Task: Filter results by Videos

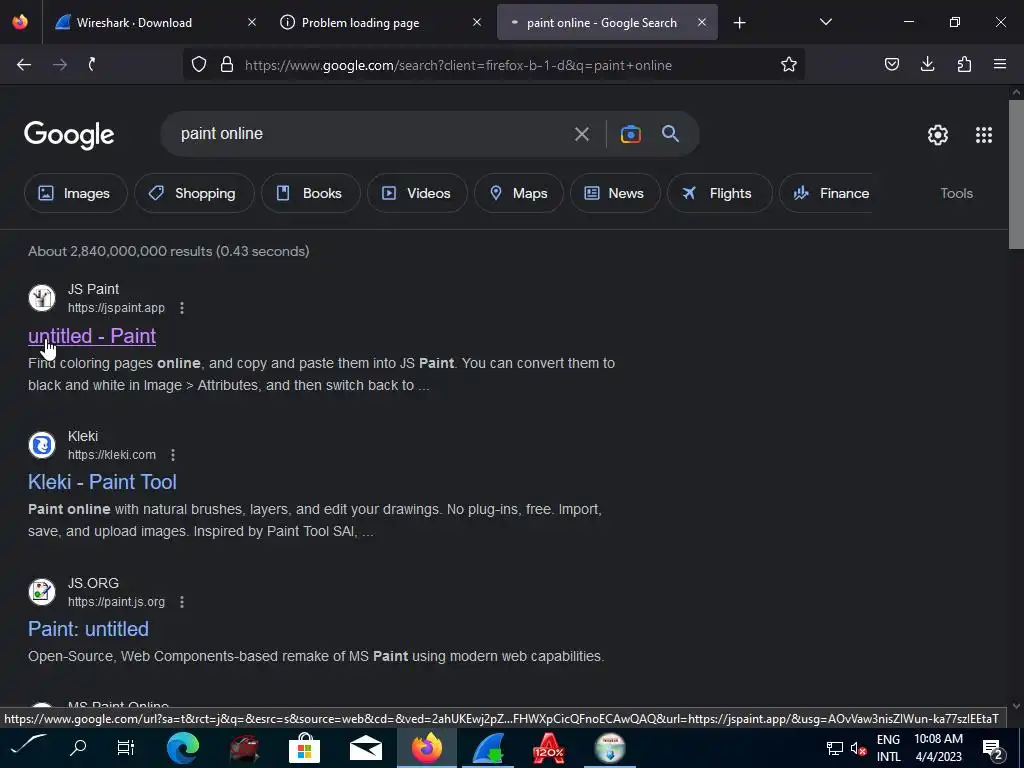Action: click(x=417, y=193)
